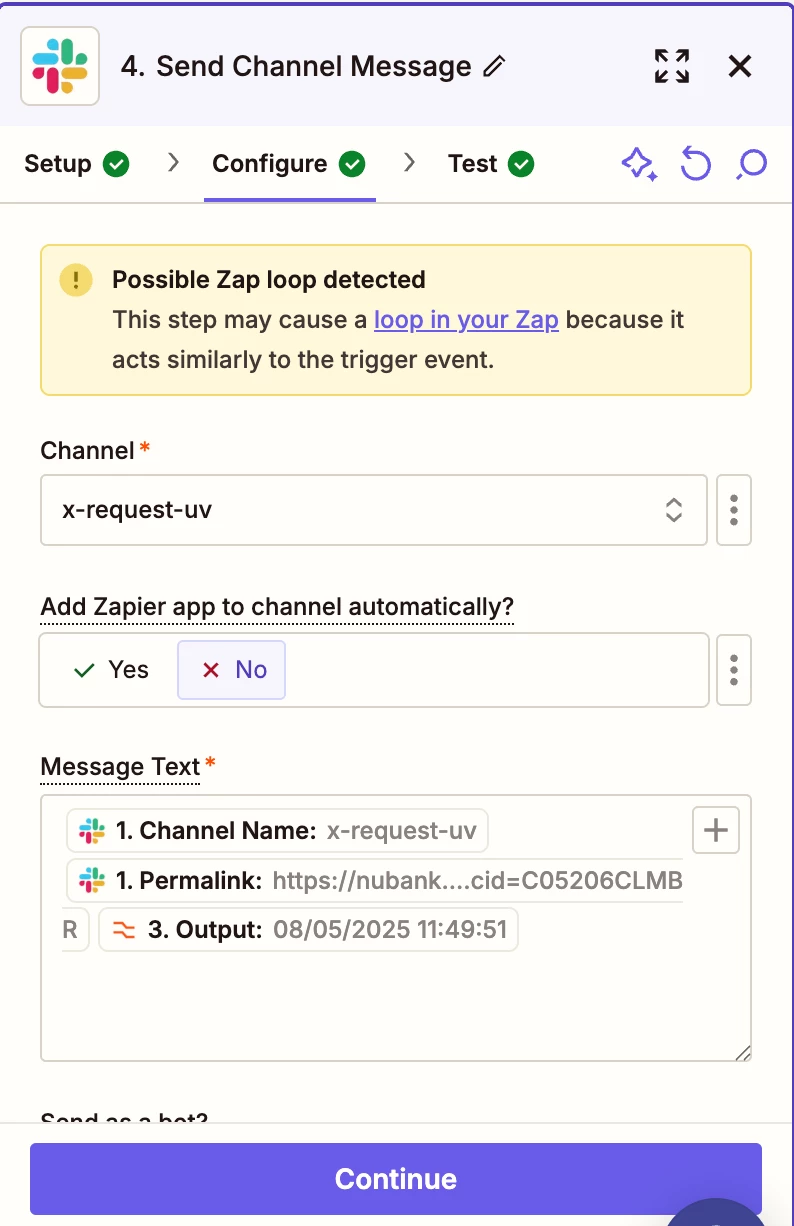Click the 1. Channel Name data pill
This screenshot has height=1226, width=794.
click(277, 831)
